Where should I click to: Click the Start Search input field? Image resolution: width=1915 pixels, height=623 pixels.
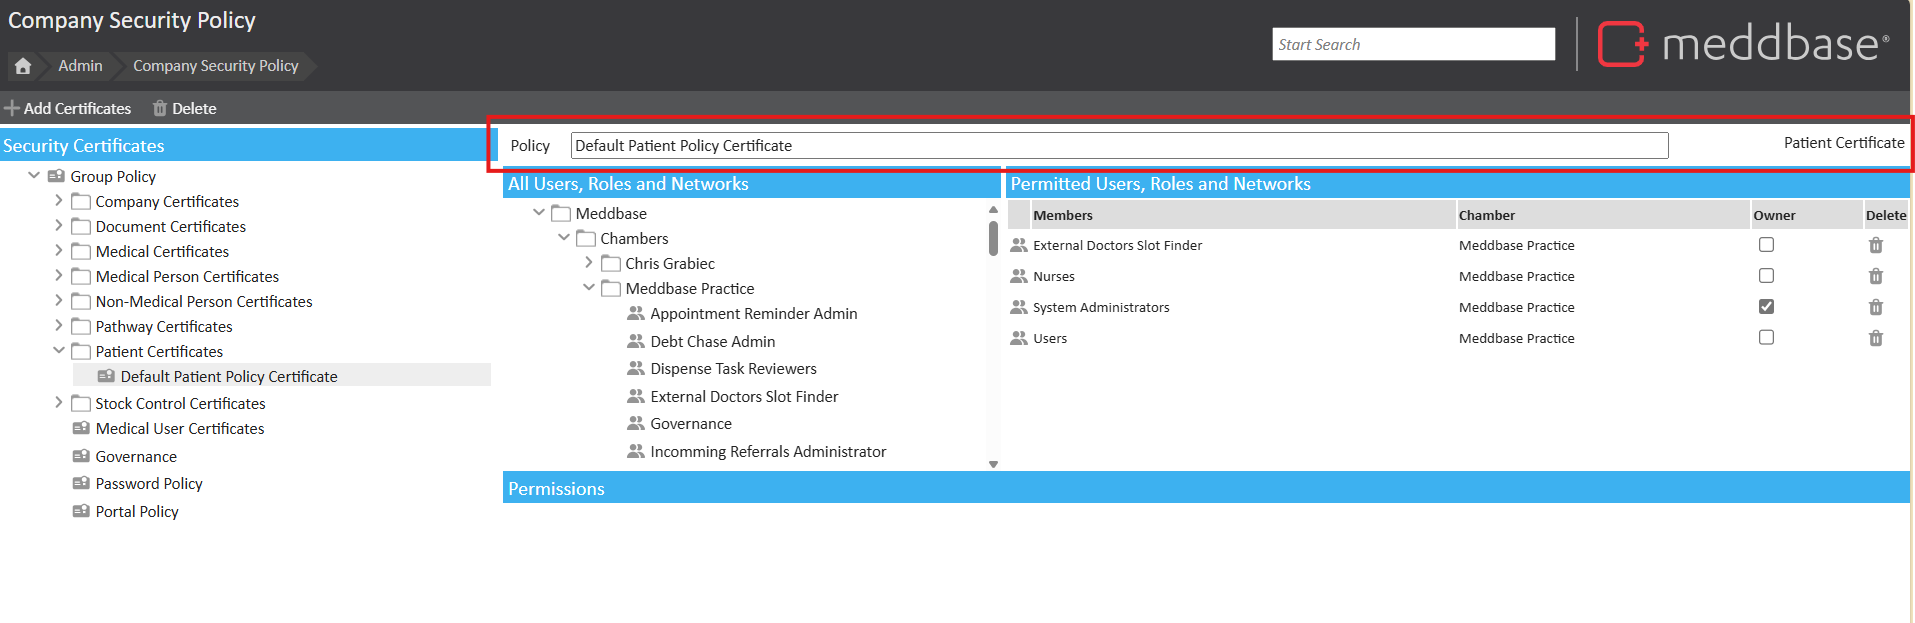(1412, 44)
